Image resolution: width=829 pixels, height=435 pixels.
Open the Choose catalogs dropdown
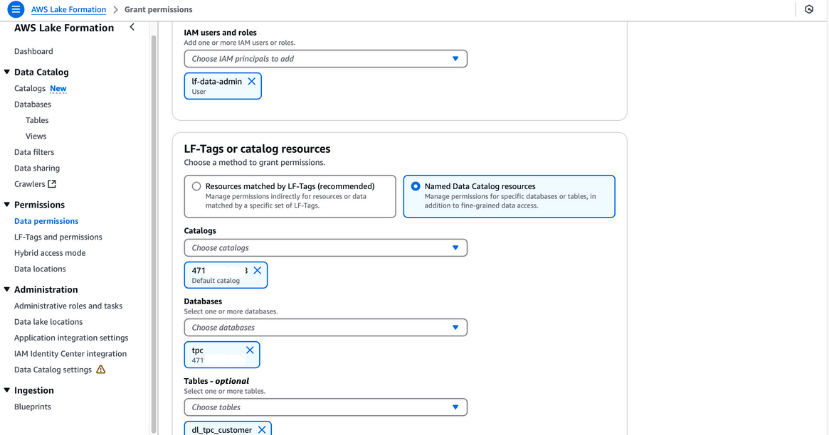click(x=326, y=248)
